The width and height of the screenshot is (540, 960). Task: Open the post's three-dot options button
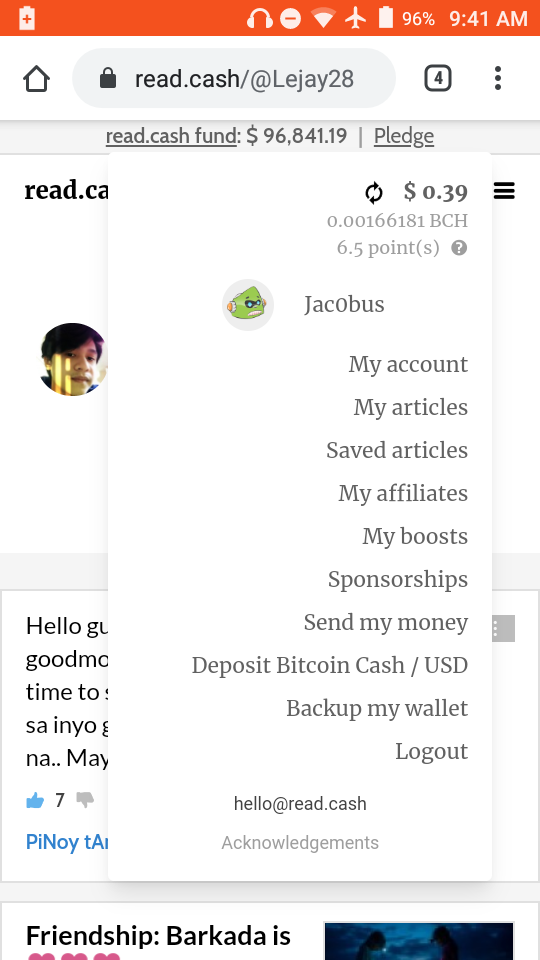pos(503,628)
